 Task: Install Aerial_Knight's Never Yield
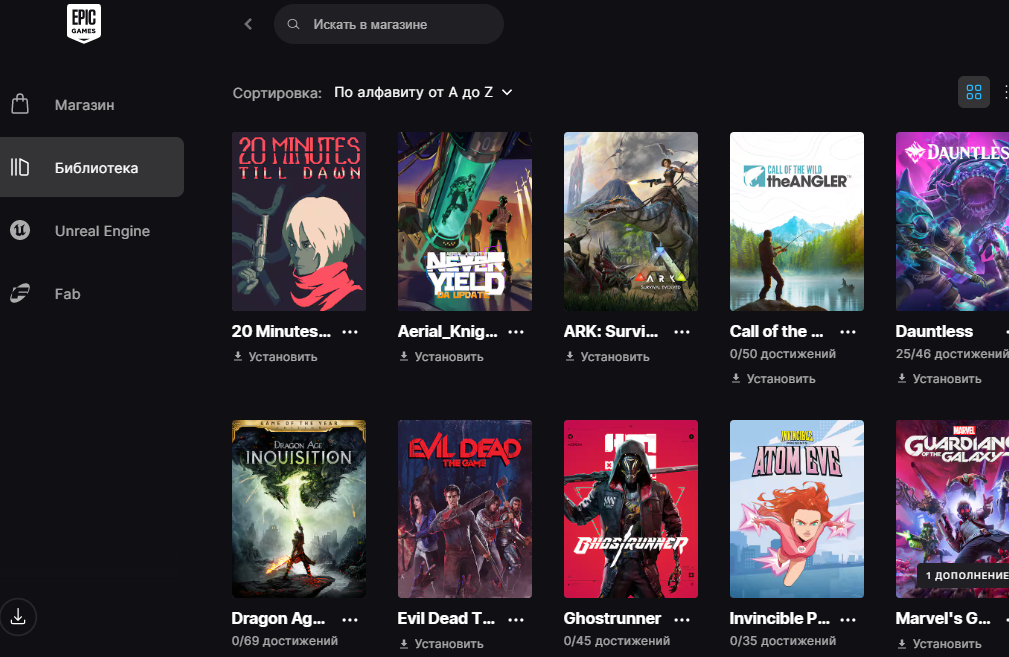[441, 357]
